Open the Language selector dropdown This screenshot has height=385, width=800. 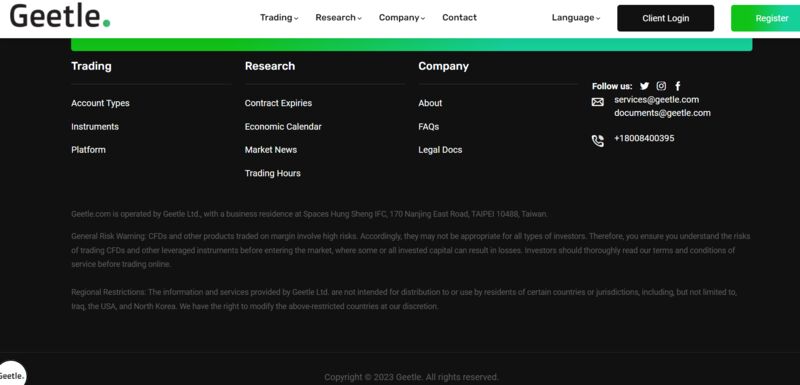coord(576,18)
